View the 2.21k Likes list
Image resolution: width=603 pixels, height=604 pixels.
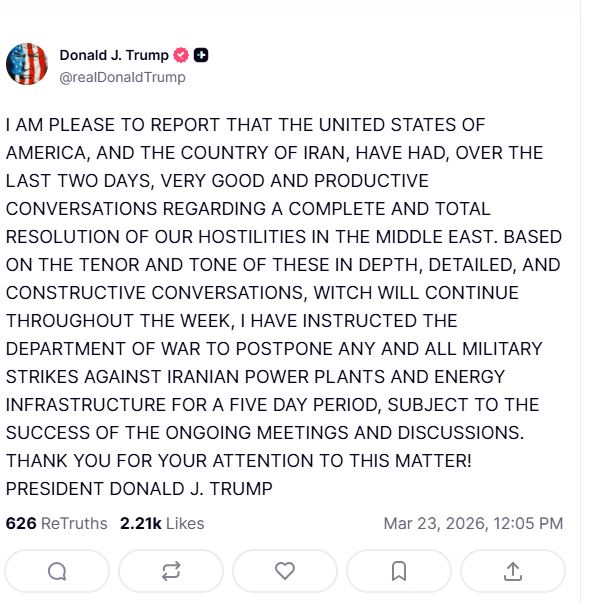click(162, 523)
